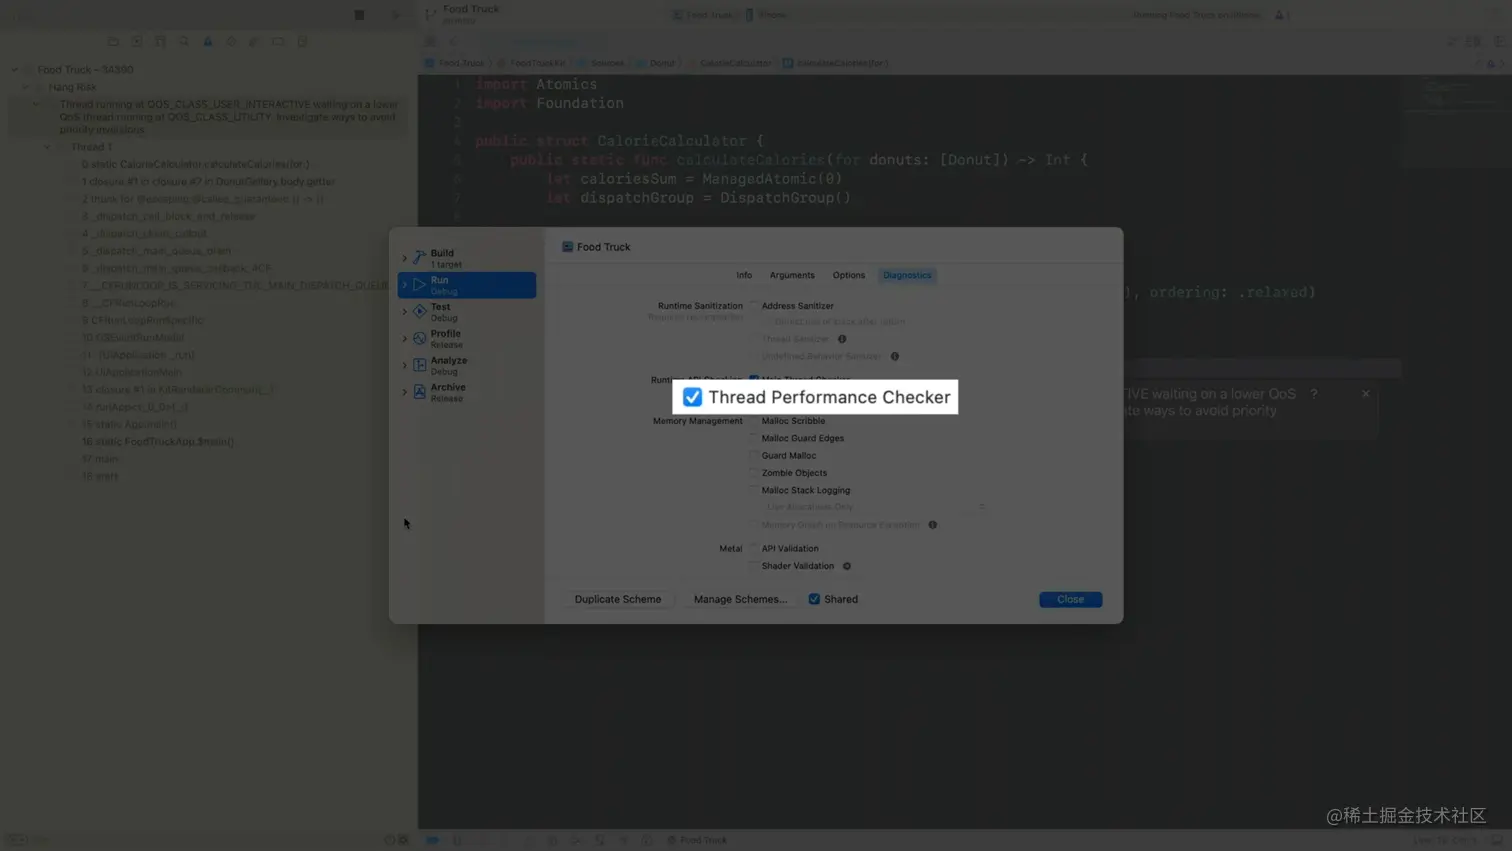Image resolution: width=1512 pixels, height=851 pixels.
Task: Open Project navigator in Xcode window
Action: click(113, 42)
